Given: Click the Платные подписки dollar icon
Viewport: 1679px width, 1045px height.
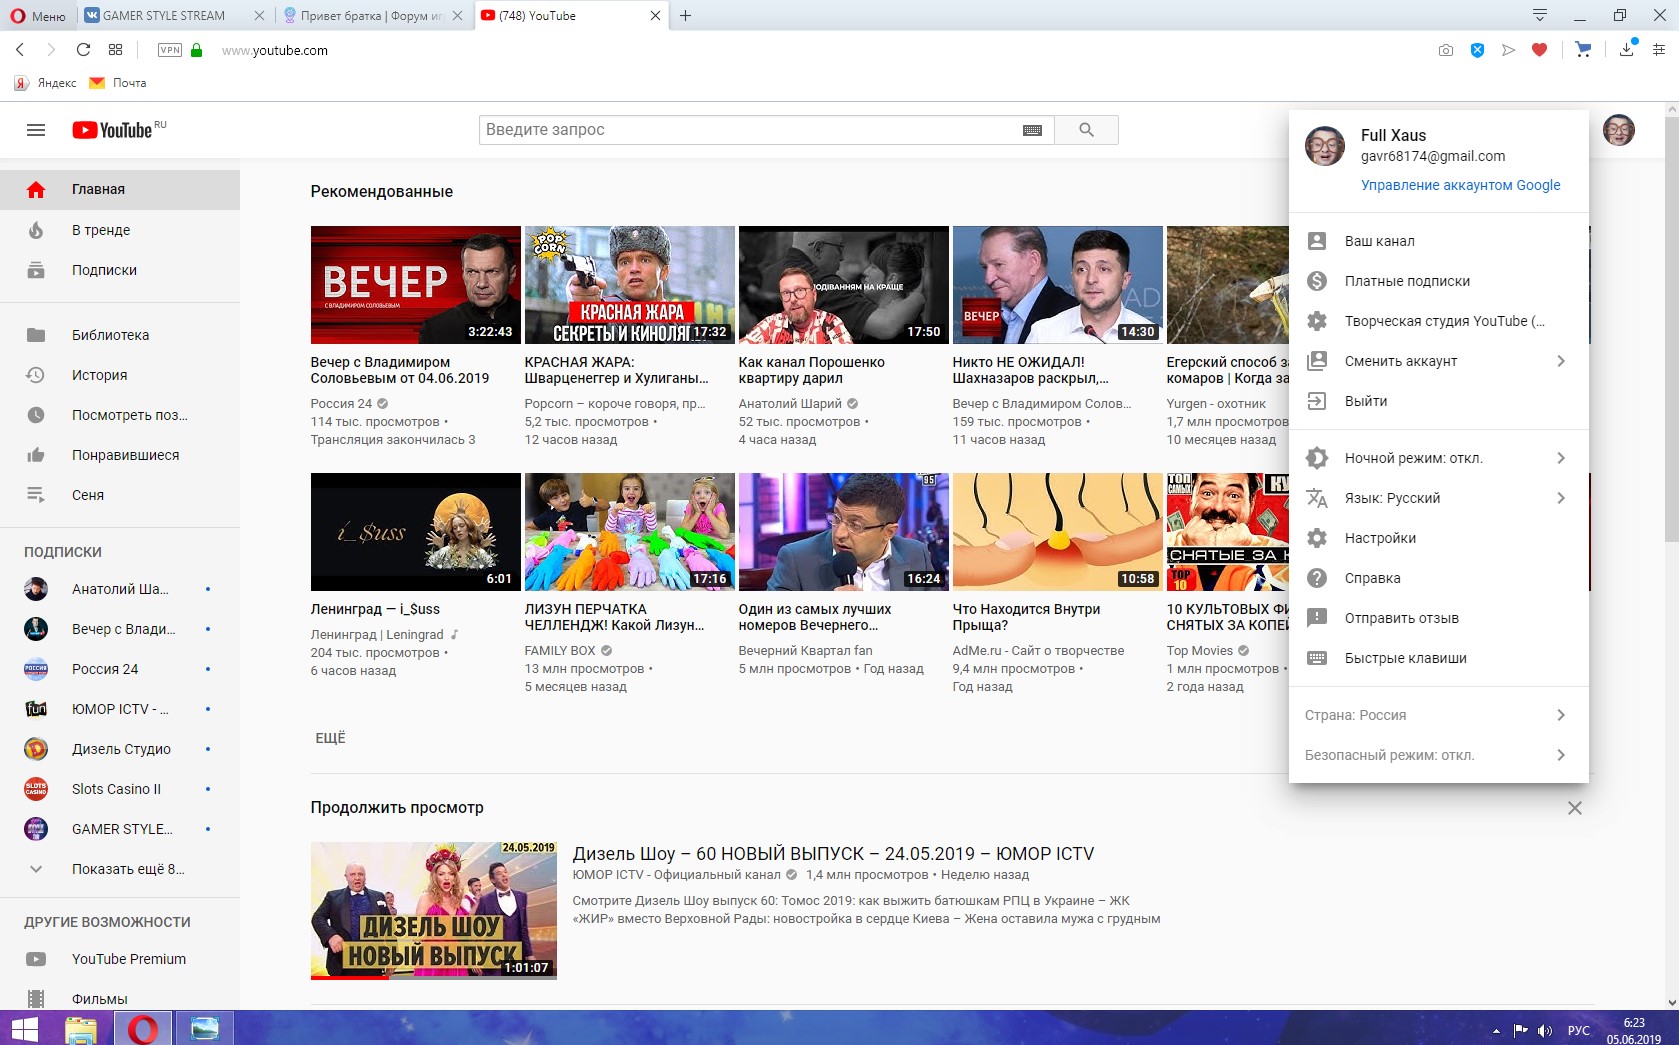Looking at the screenshot, I should tap(1317, 281).
